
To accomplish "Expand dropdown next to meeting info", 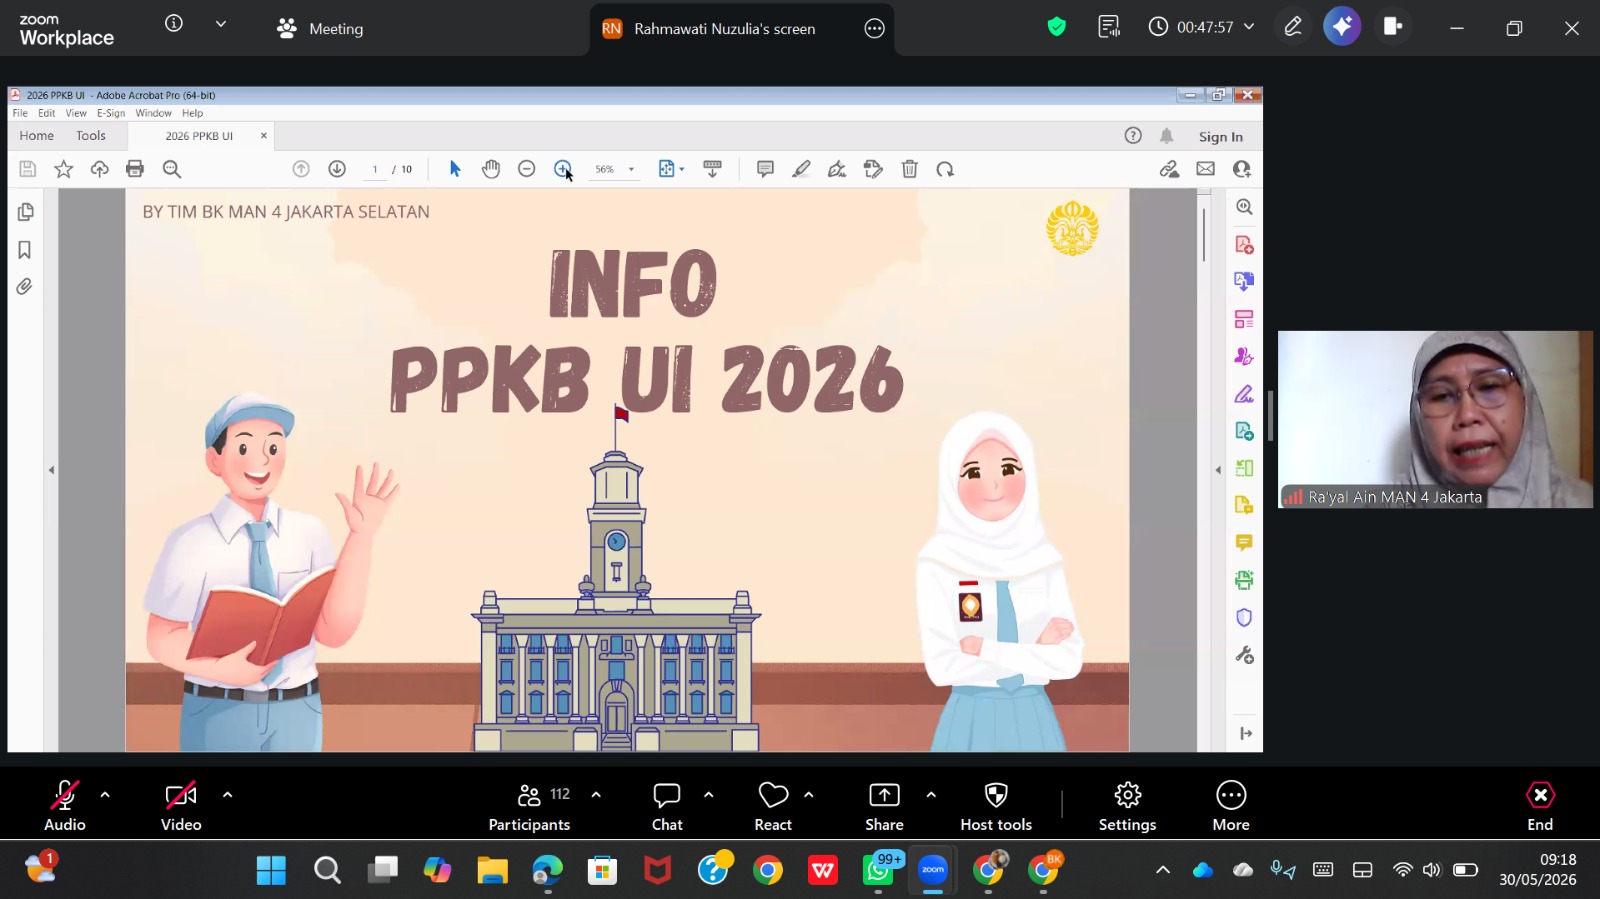I will click(221, 23).
